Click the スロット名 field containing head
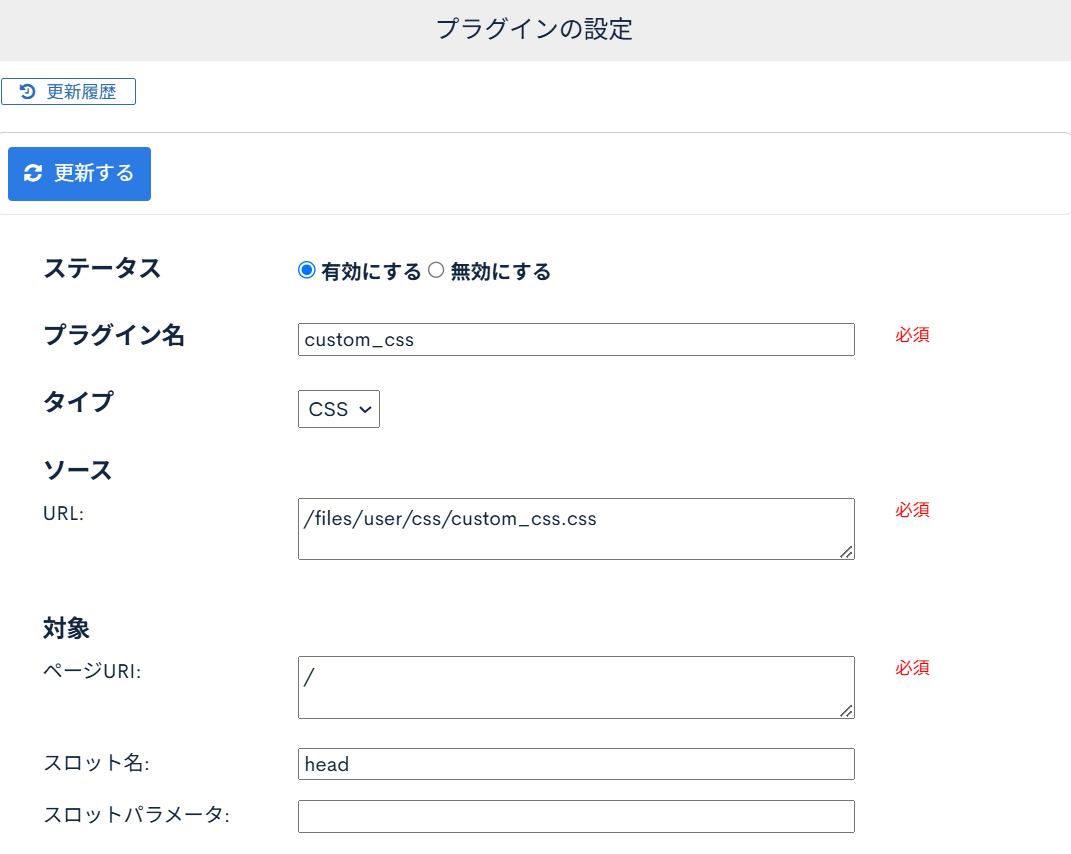 tap(575, 764)
